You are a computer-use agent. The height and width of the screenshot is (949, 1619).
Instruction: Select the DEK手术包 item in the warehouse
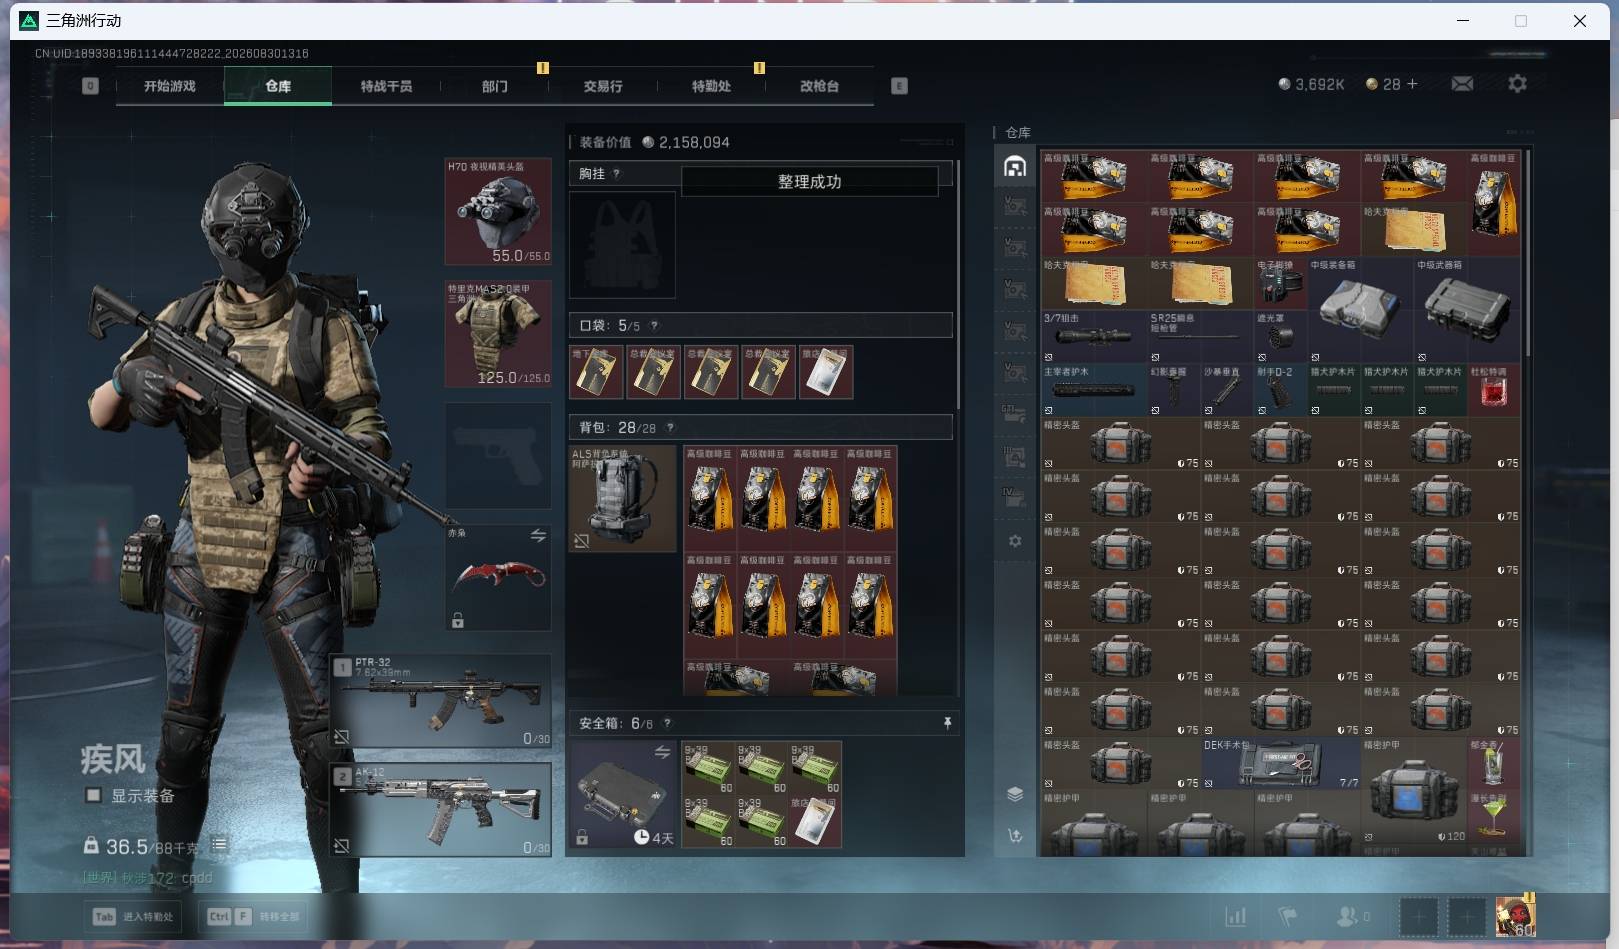(1281, 763)
